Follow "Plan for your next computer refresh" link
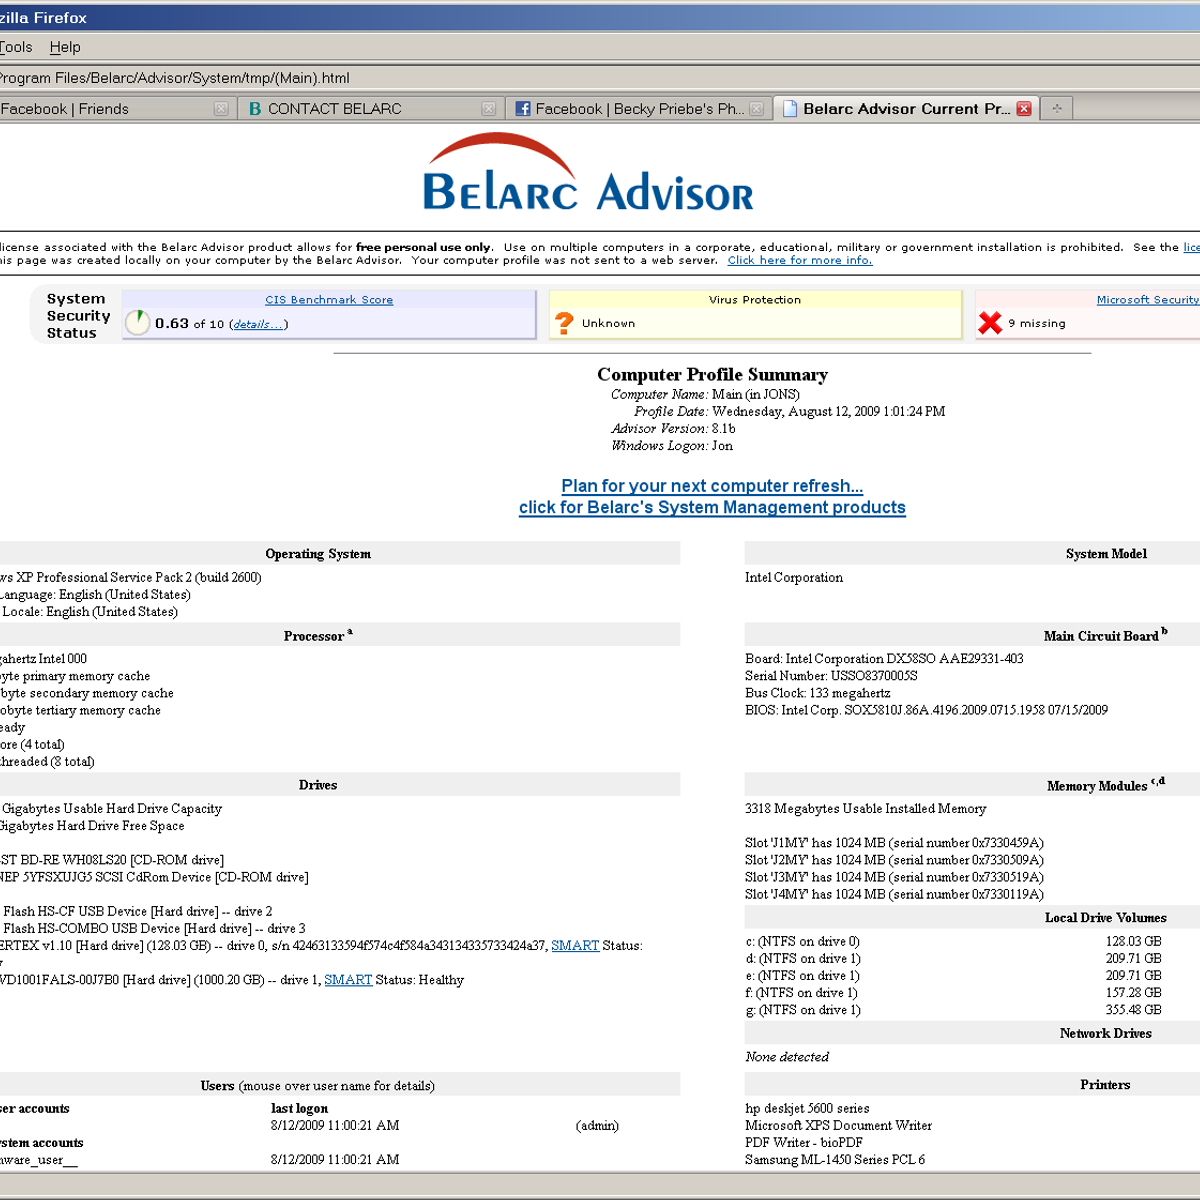 tap(711, 486)
